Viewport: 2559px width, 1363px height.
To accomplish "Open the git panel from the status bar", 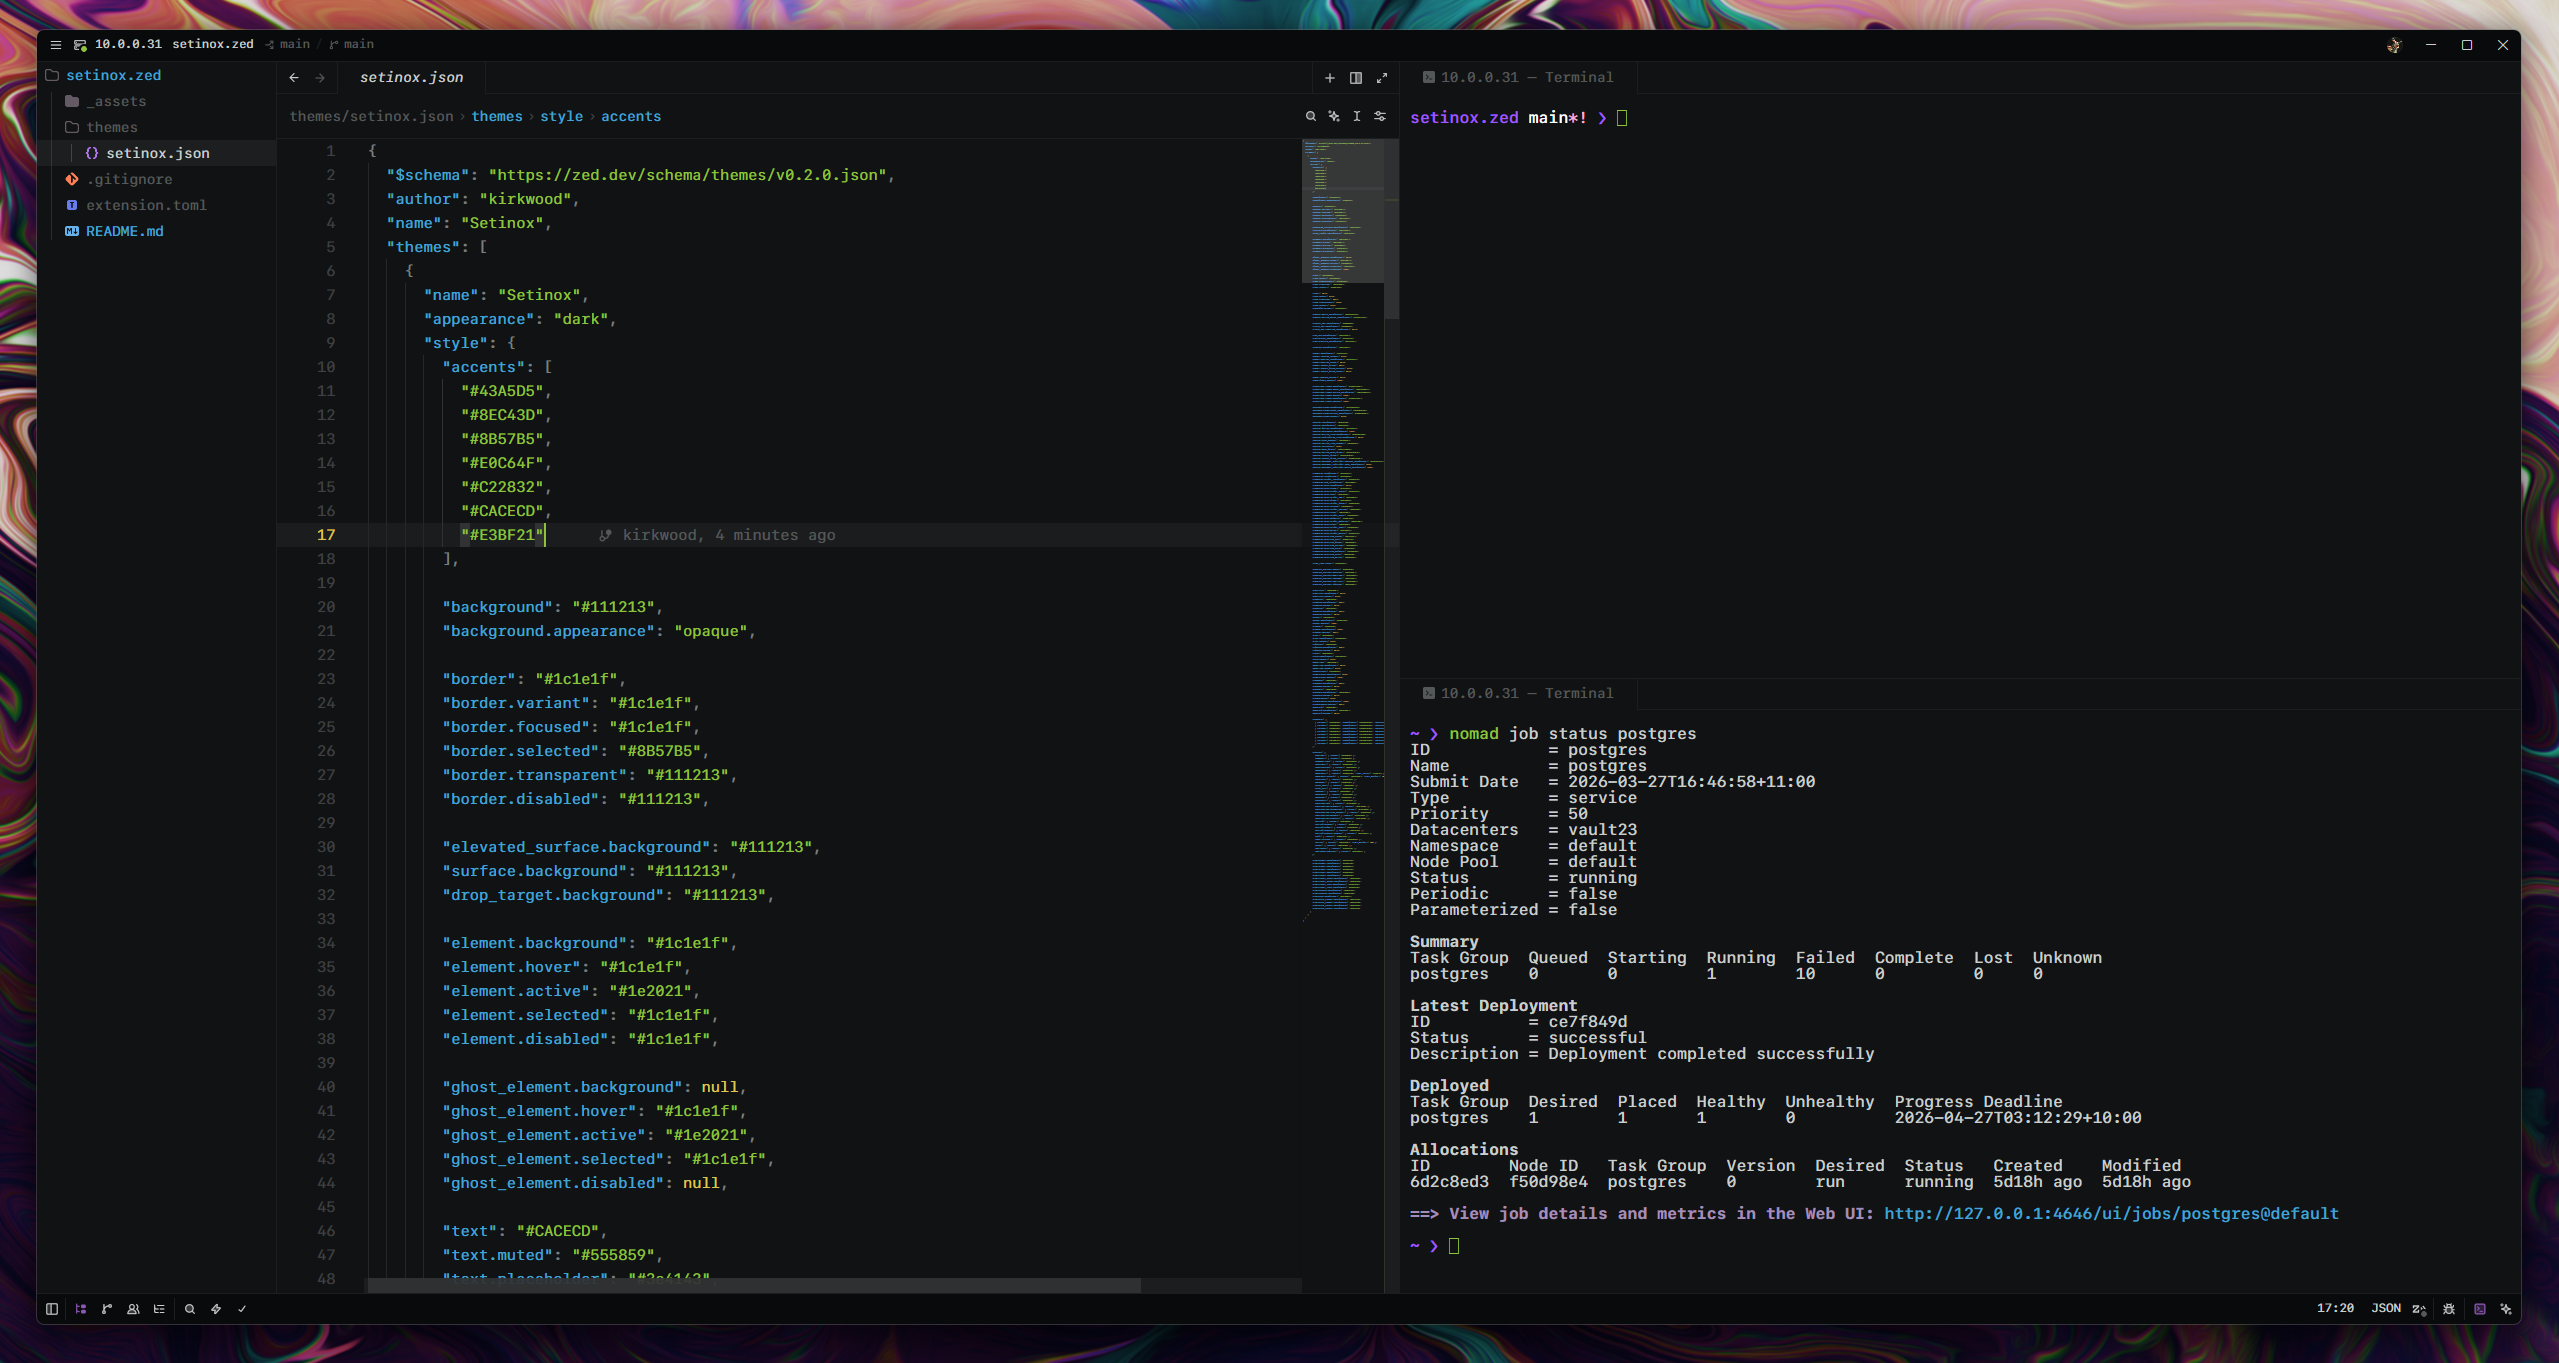I will coord(107,1309).
